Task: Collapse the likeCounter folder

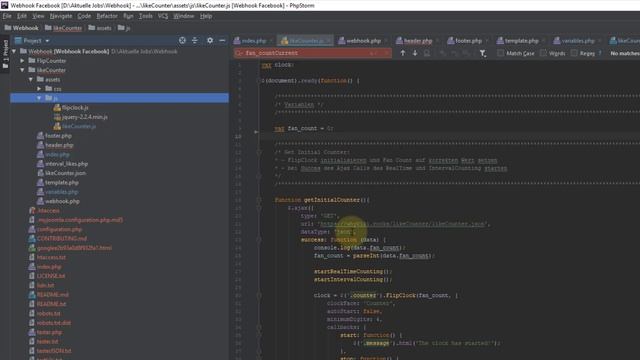Action: point(22,70)
